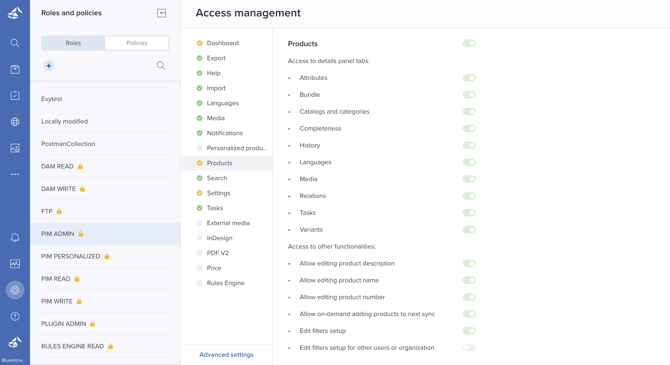Click the magnifier search icon above roles list
This screenshot has height=365, width=670.
point(161,65)
